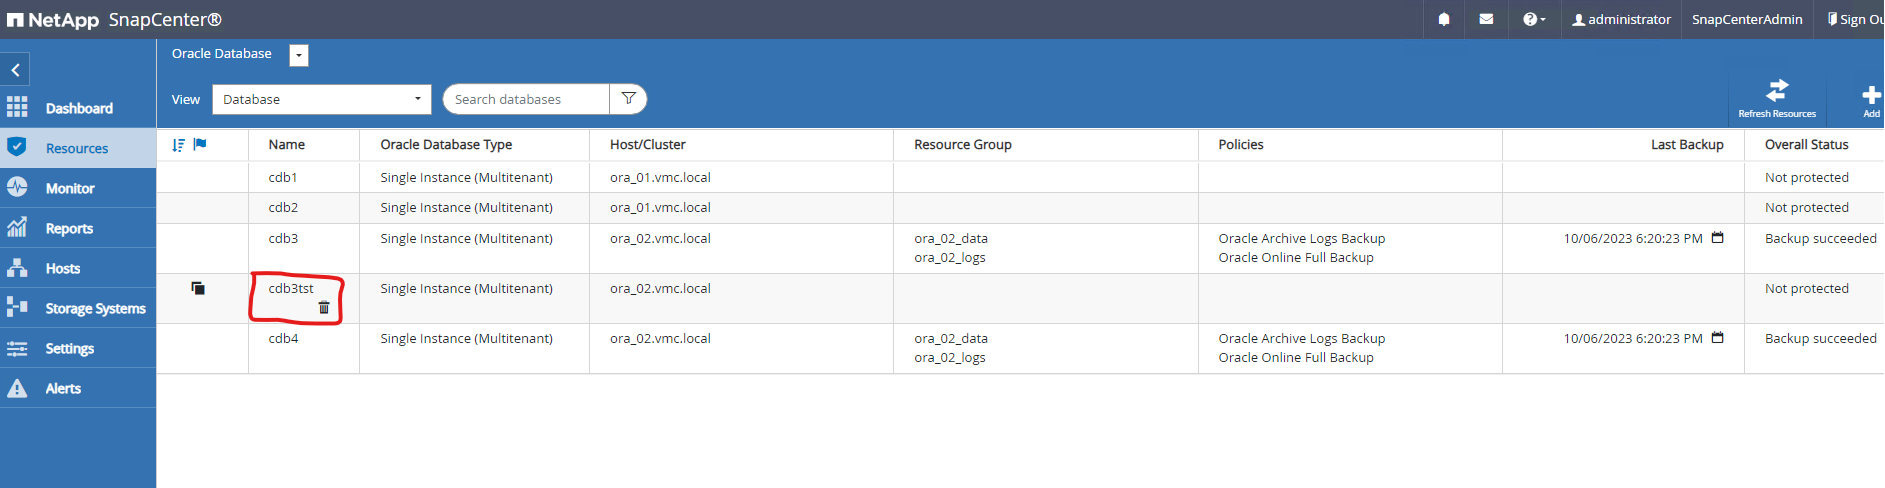The image size is (1885, 488).
Task: Sort table by Last Backup column
Action: (1687, 145)
